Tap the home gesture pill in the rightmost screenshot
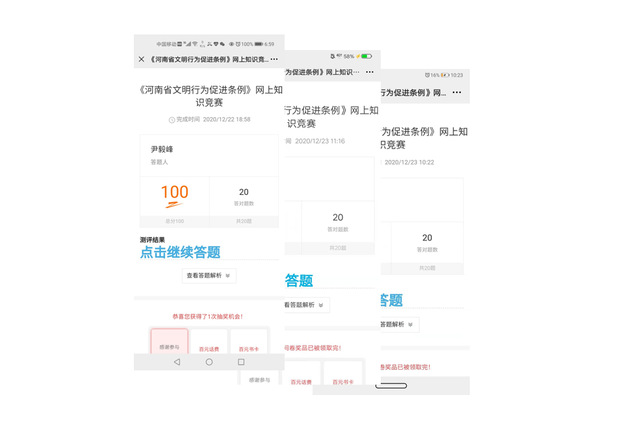 tap(391, 385)
